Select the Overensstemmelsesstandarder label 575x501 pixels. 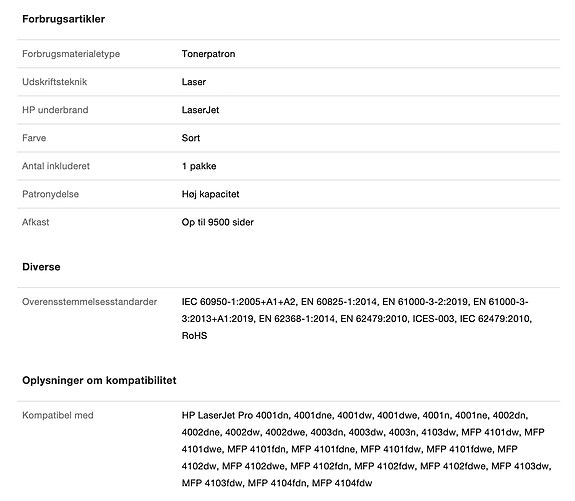pyautogui.click(x=89, y=302)
